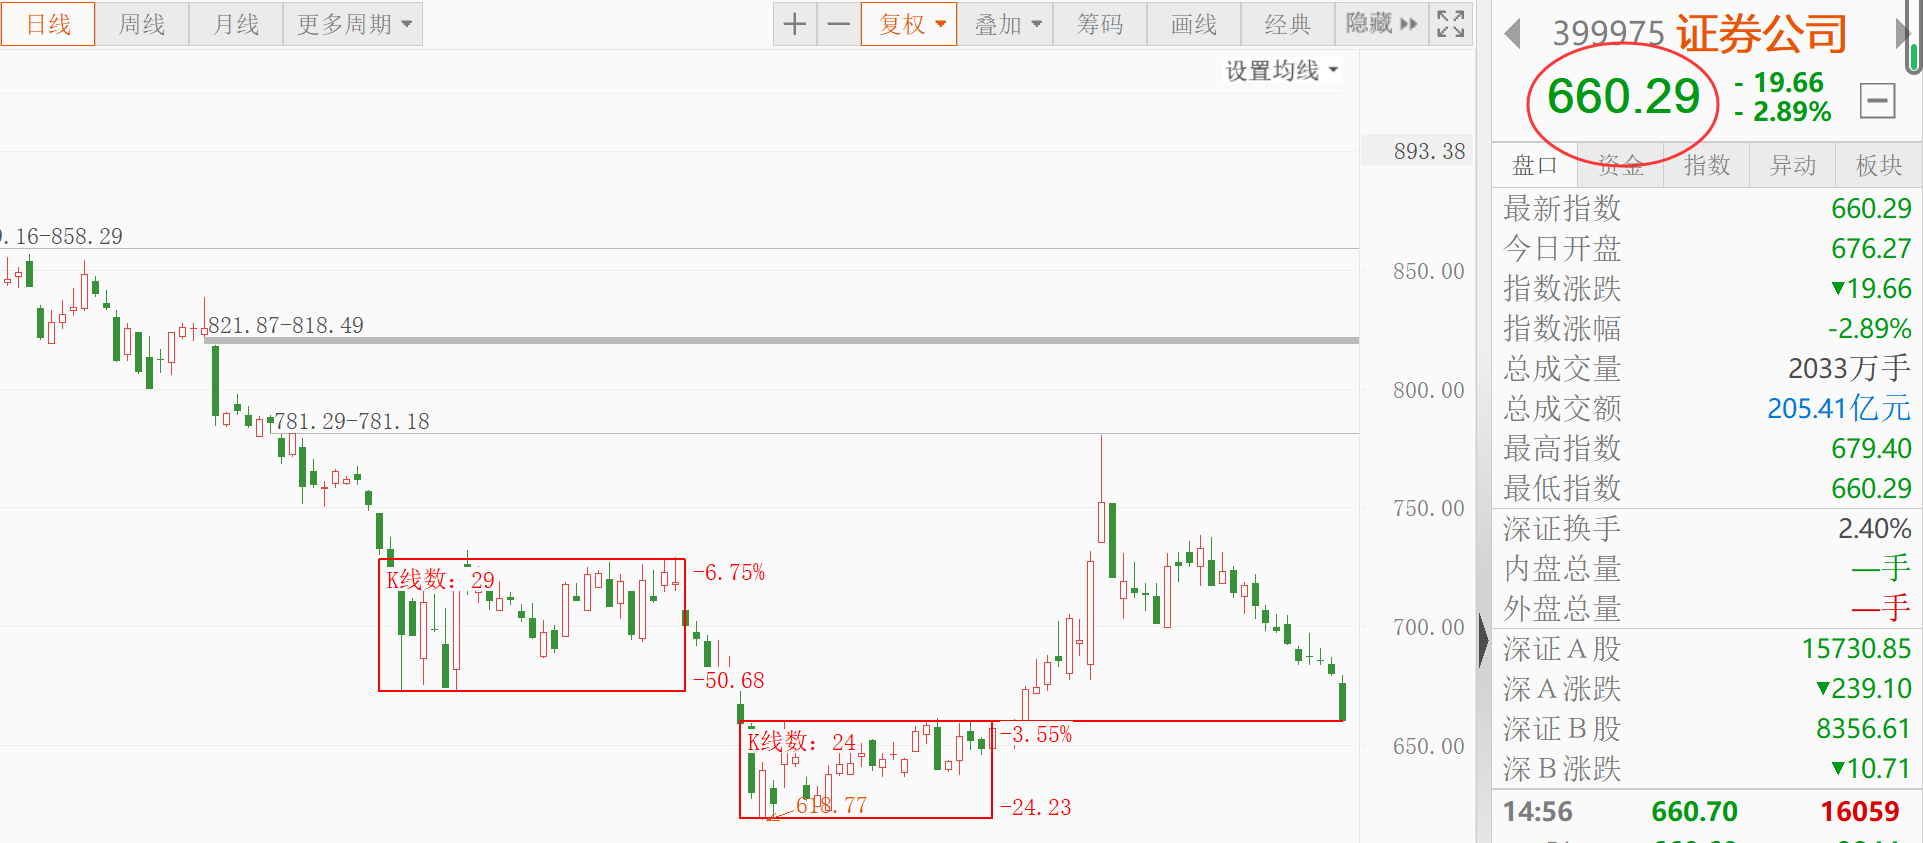This screenshot has width=1923, height=843.
Task: Click the -3.55% range change label
Action: 1036,734
